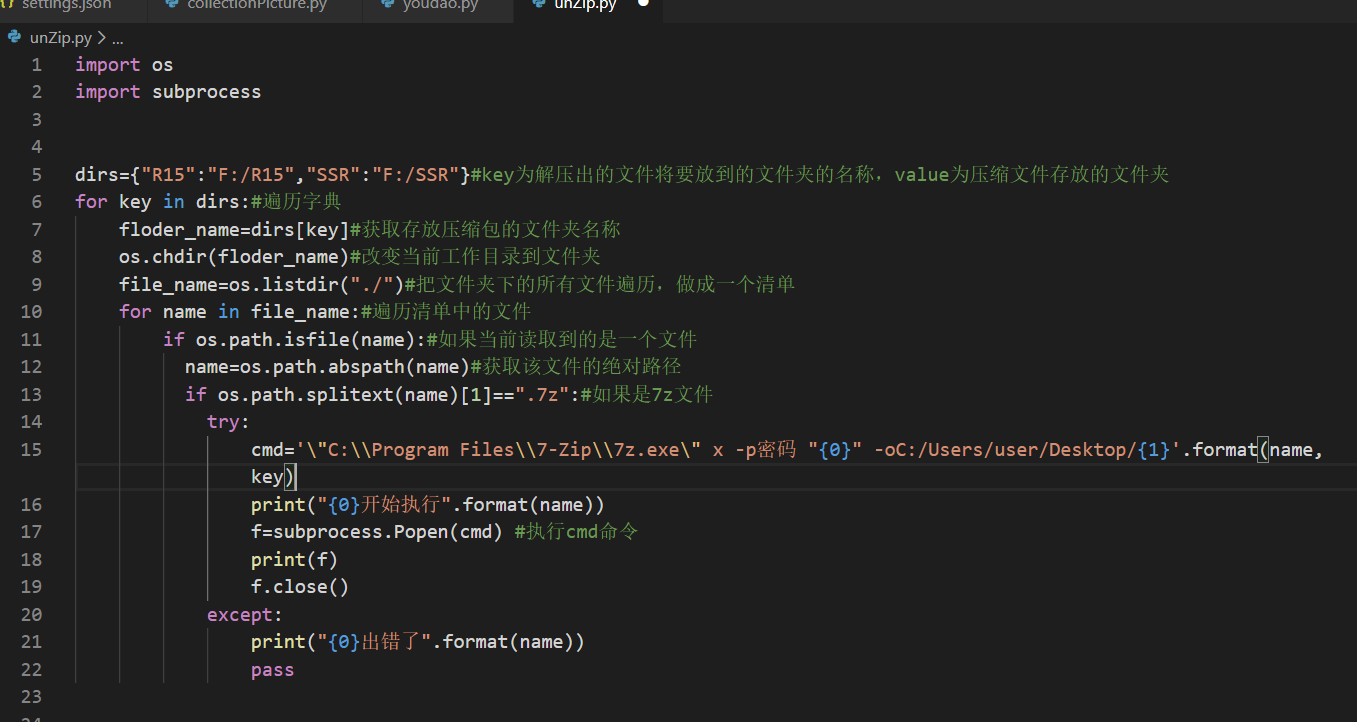Click 'os' in the 'import os' line
Screen dimensions: 1357x722
pos(163,65)
